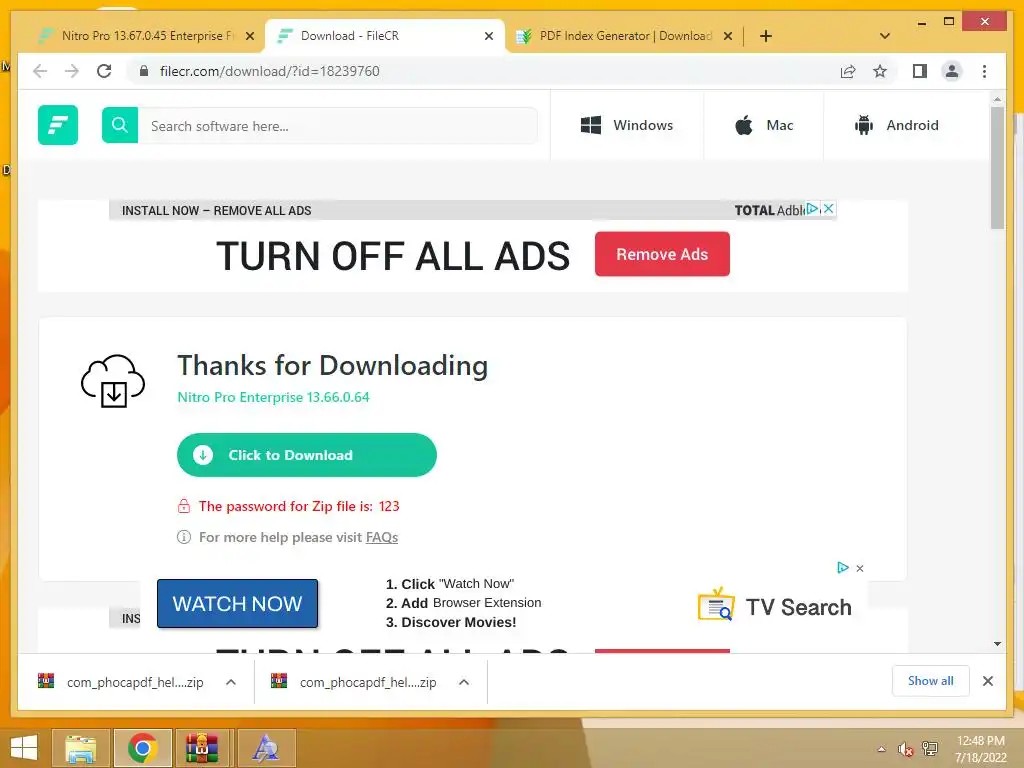Image resolution: width=1024 pixels, height=768 pixels.
Task: Open the Android software category
Action: click(x=897, y=125)
